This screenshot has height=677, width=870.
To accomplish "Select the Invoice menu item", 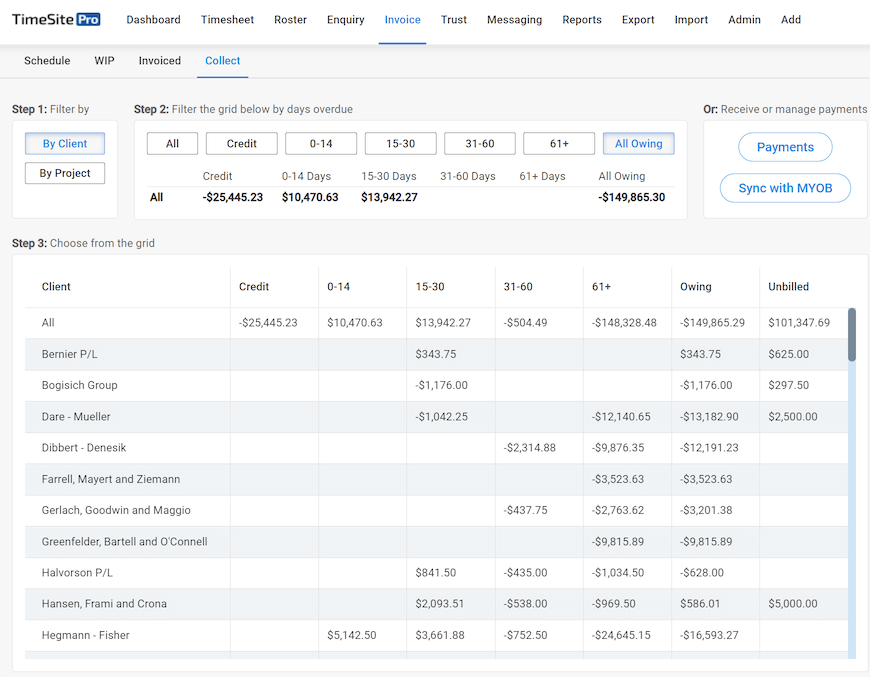I will (x=402, y=20).
